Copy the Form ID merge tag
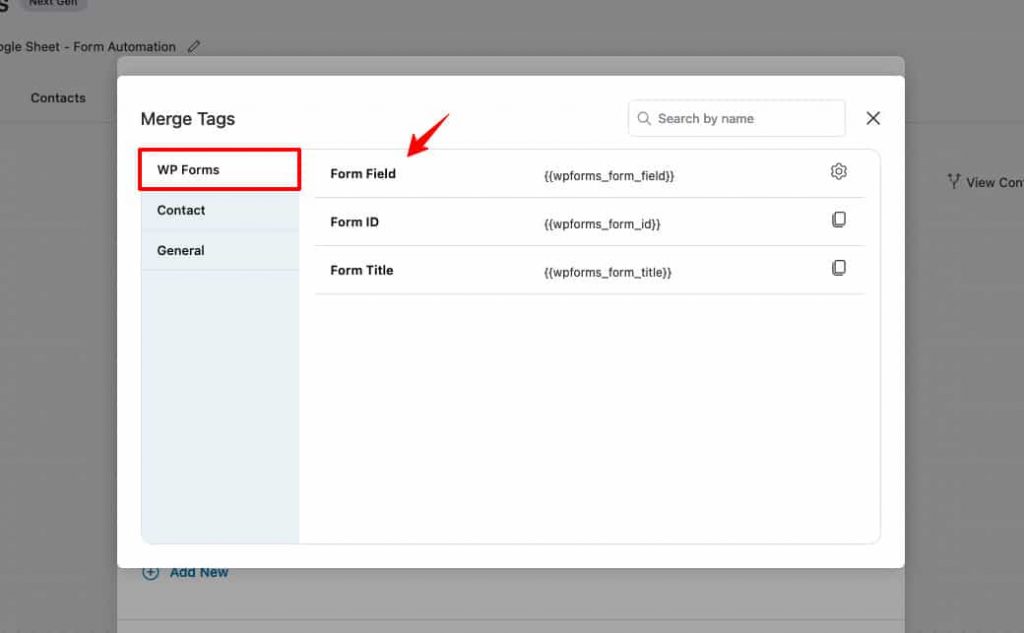Image resolution: width=1024 pixels, height=633 pixels. point(839,219)
